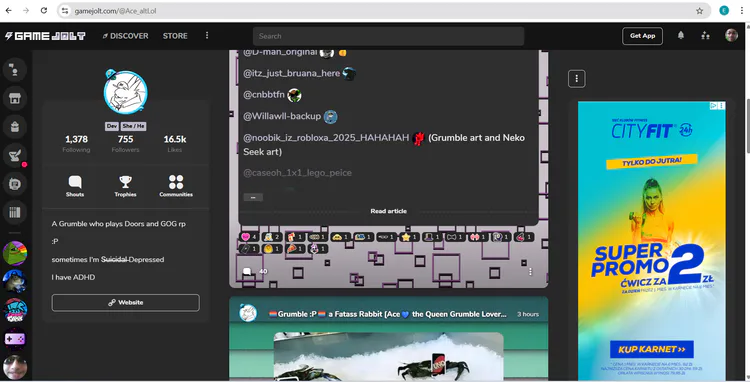Bookmark this page with the star
This screenshot has height=382, width=750.
(x=699, y=11)
